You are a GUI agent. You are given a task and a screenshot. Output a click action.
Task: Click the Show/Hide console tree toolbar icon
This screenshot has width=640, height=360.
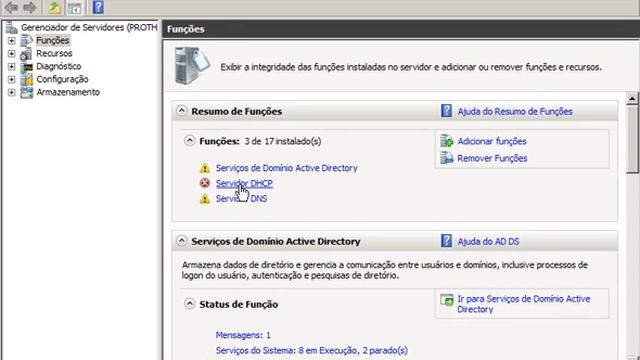click(74, 7)
